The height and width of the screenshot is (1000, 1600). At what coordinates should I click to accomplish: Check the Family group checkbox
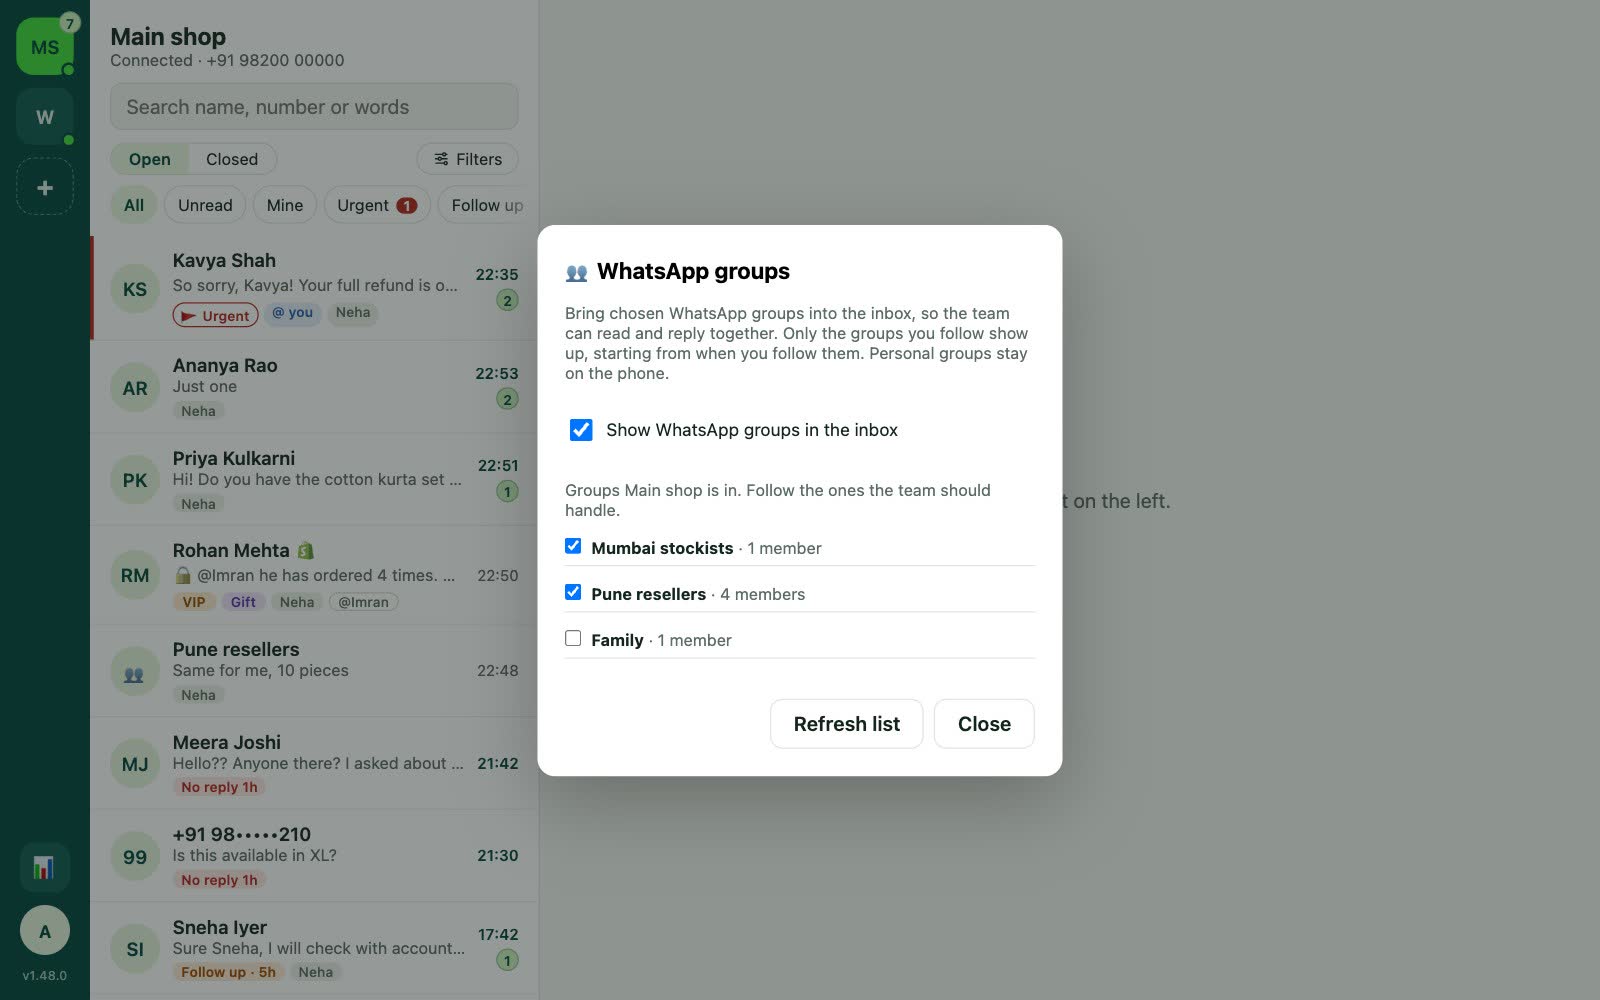[573, 638]
